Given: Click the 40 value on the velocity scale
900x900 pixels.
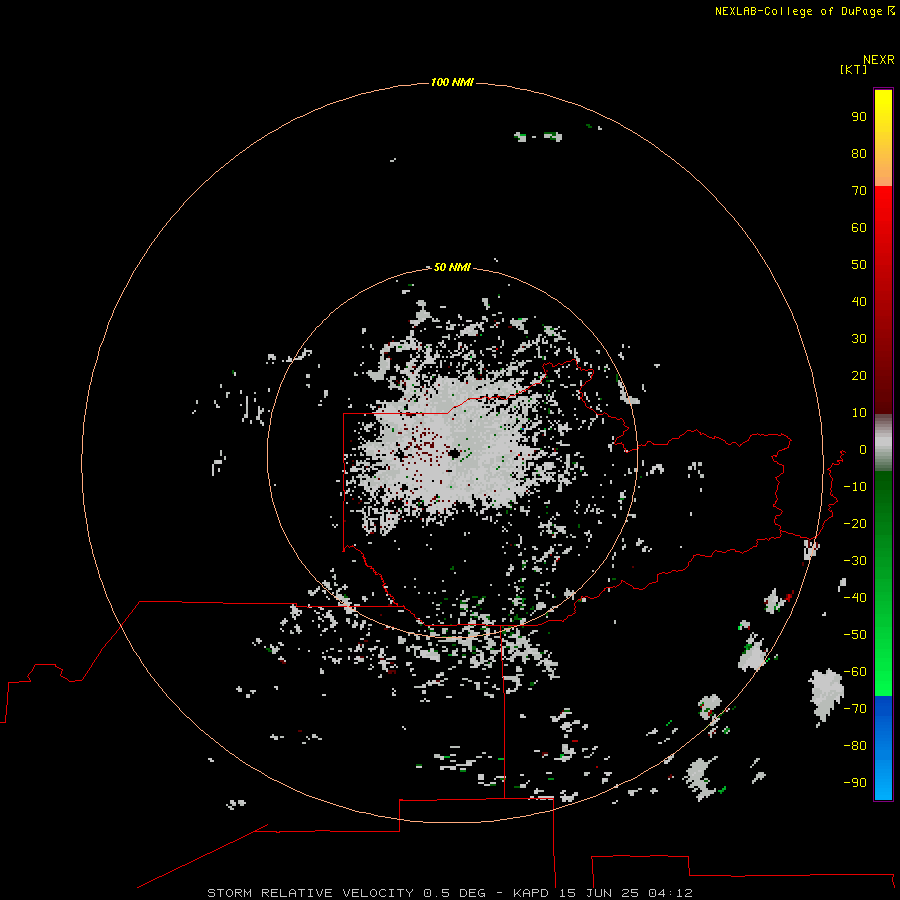Looking at the screenshot, I should [859, 301].
